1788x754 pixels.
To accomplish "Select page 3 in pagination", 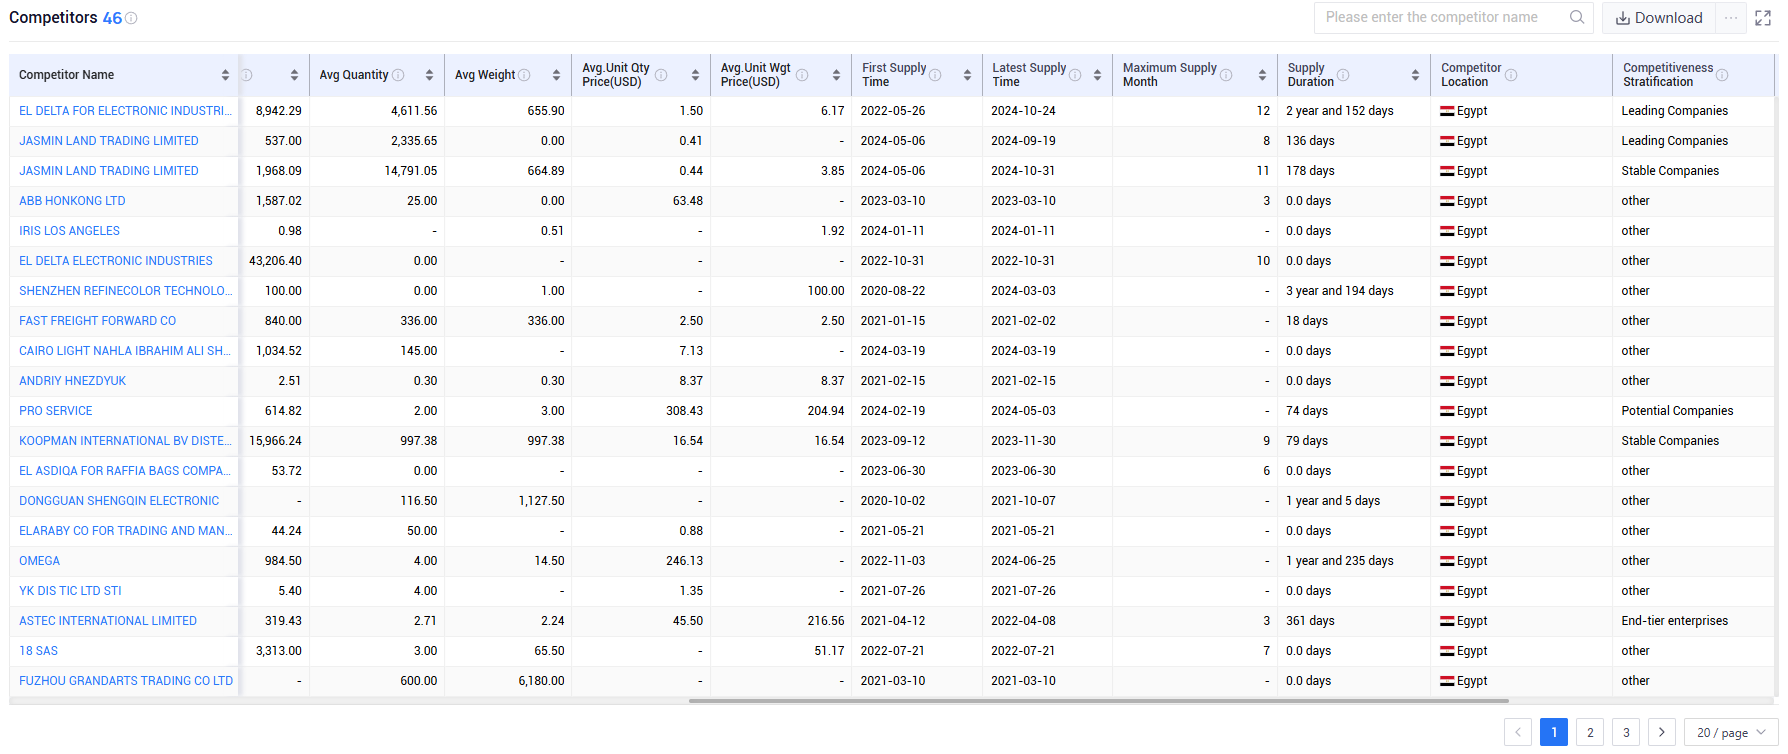I will click(x=1626, y=732).
